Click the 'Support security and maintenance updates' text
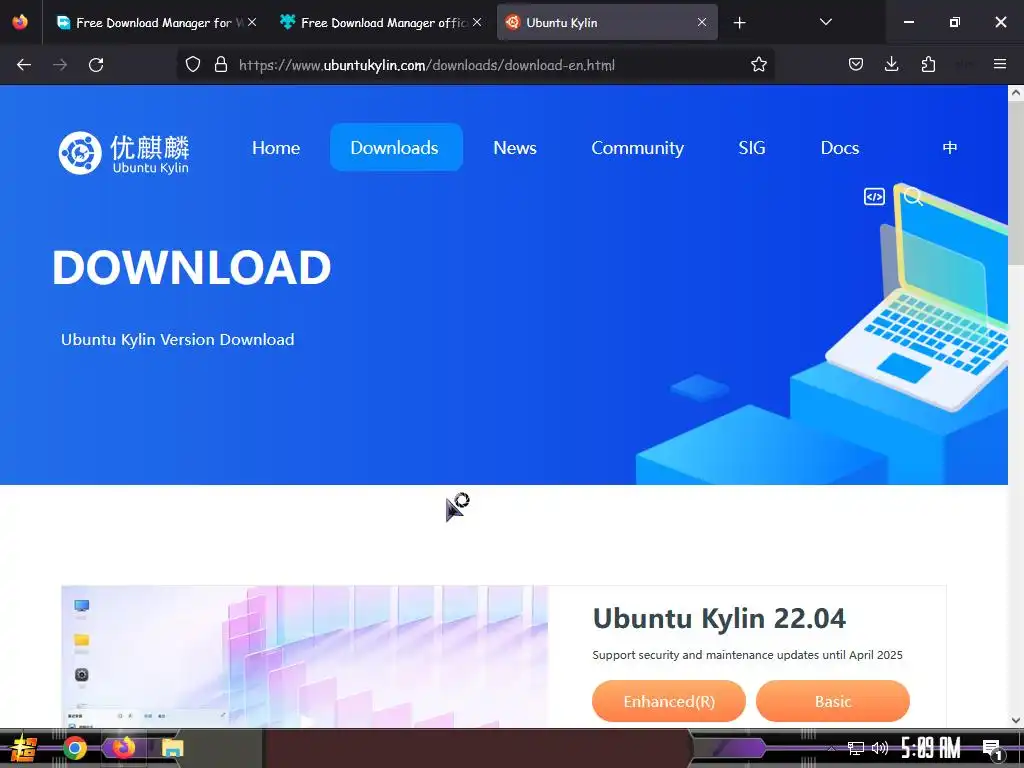This screenshot has height=768, width=1024. point(747,655)
